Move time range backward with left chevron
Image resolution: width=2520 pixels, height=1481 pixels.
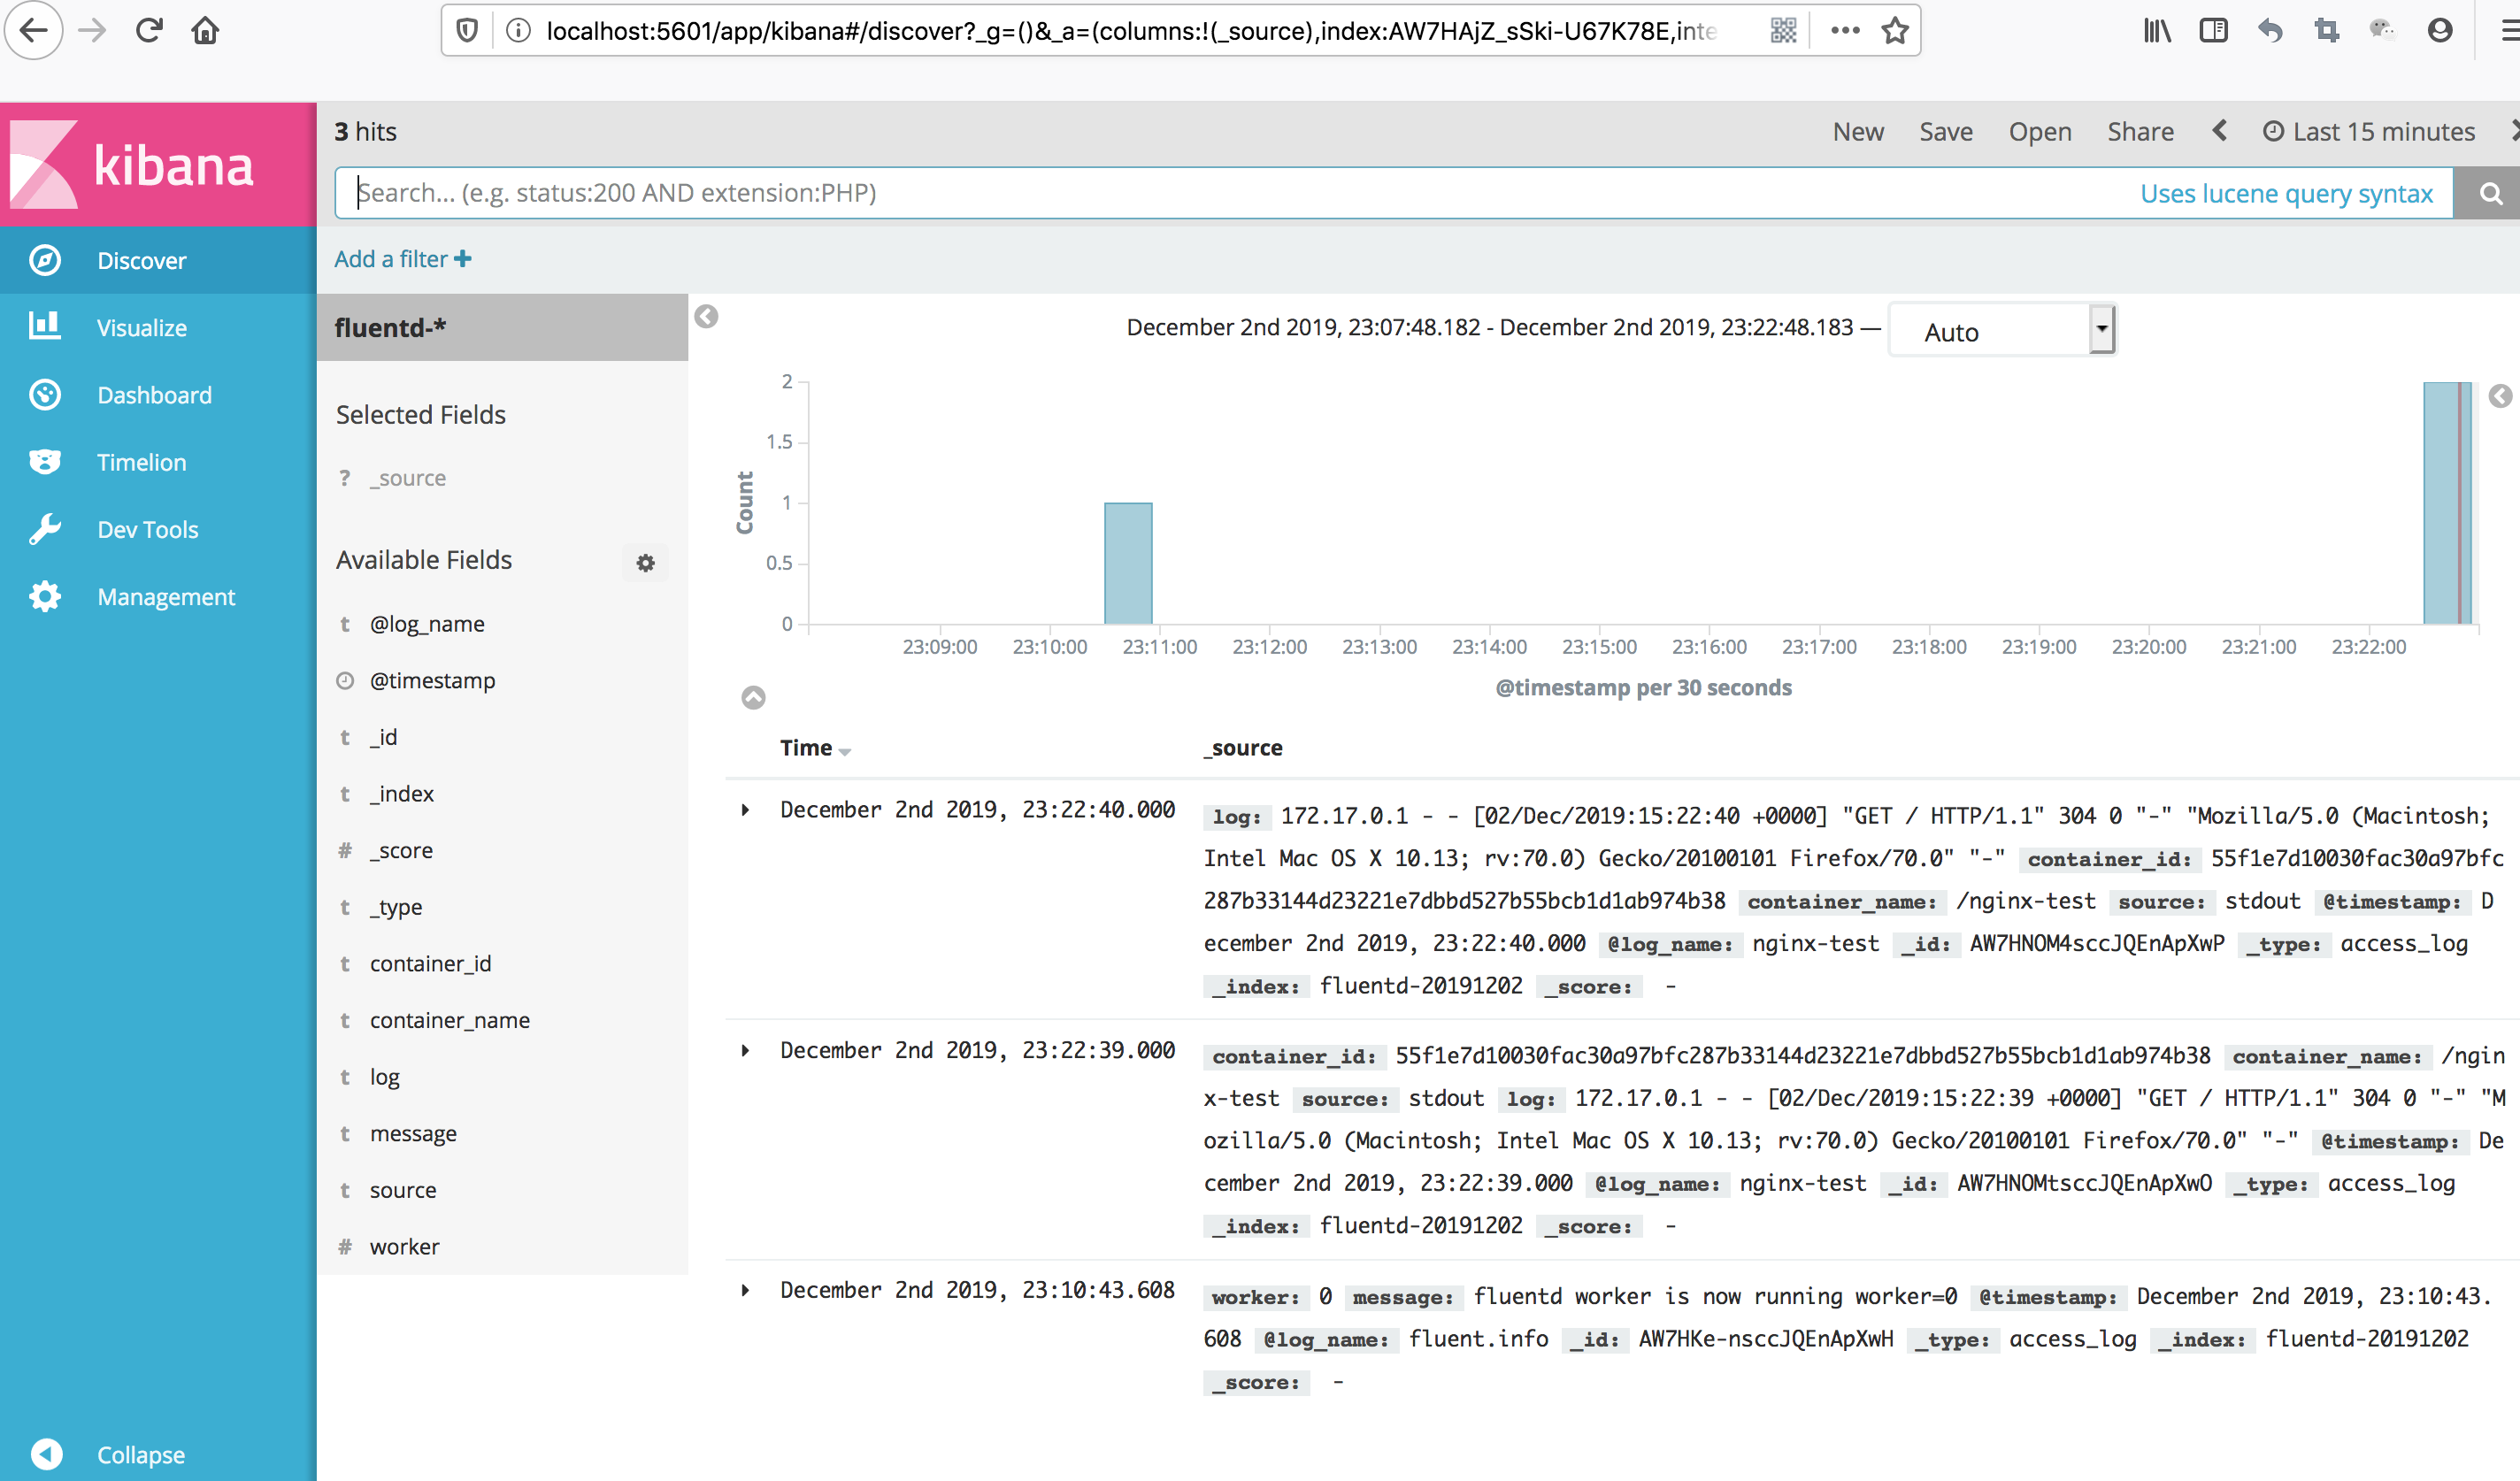point(2220,131)
